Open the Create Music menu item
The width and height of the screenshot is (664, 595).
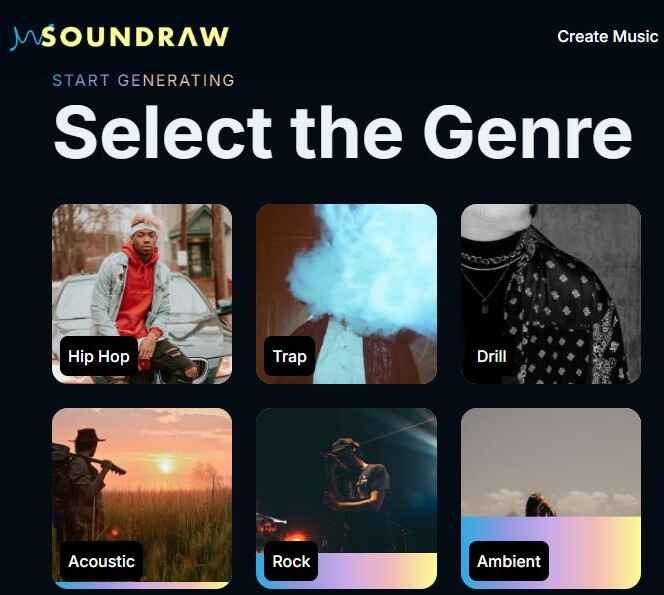(608, 36)
